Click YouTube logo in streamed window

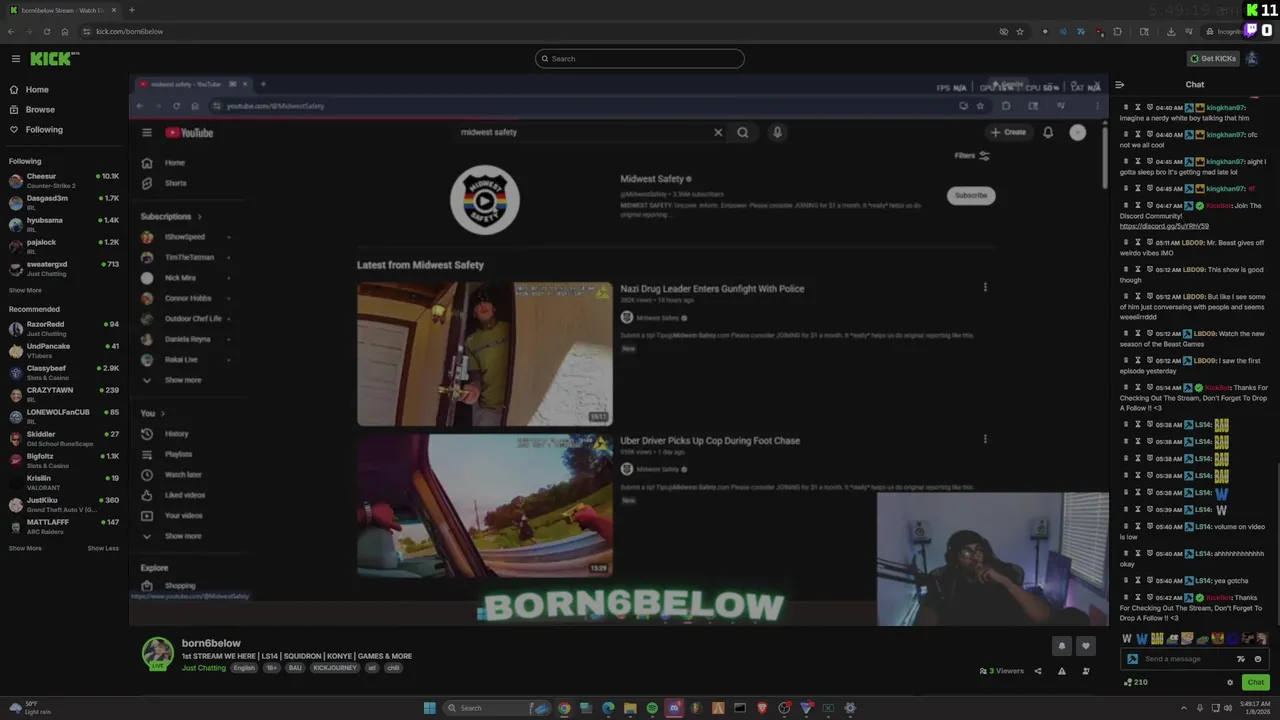(x=189, y=133)
